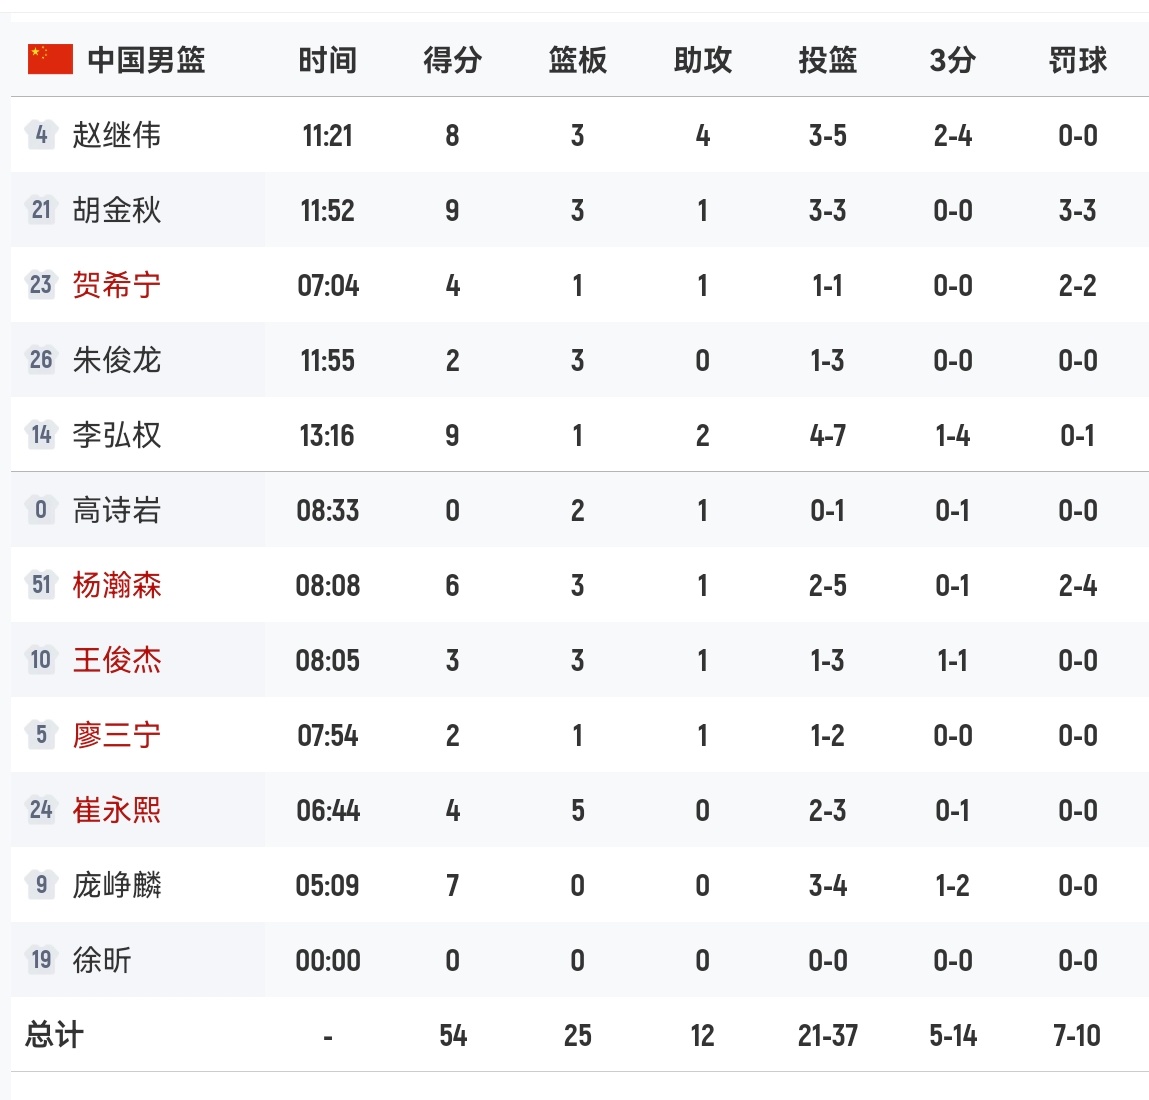Screen dimensions: 1149x1100
Task: Click the 篮板 column header
Action: (577, 60)
